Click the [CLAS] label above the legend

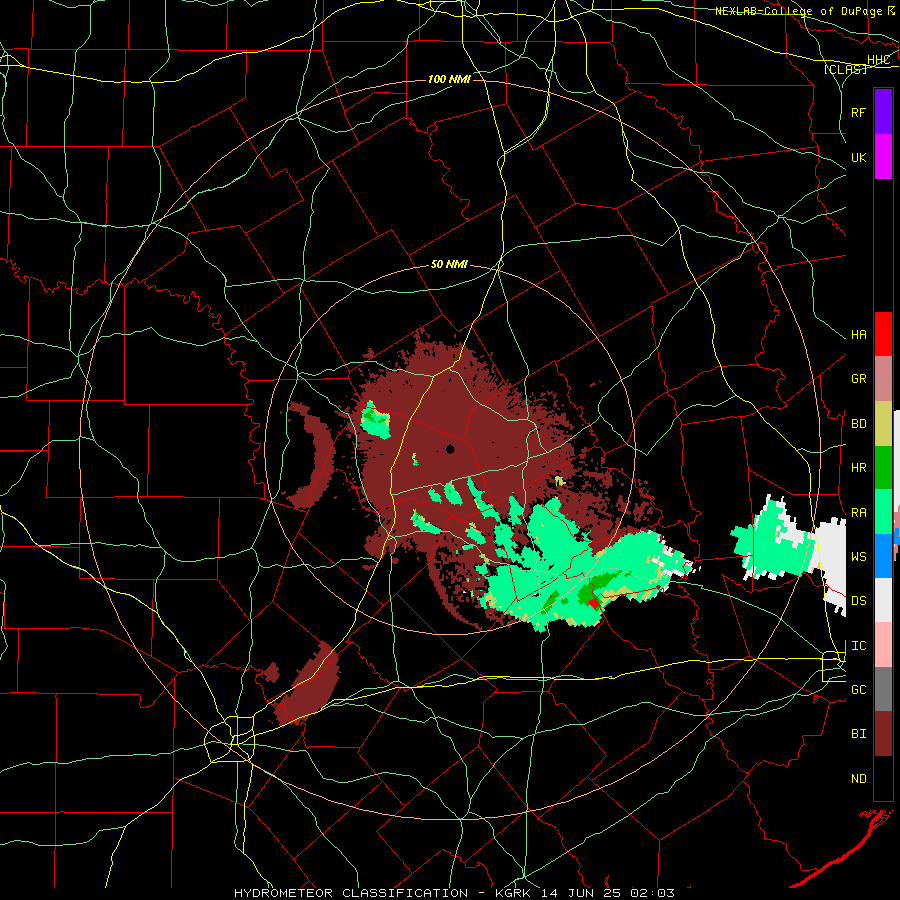[845, 69]
